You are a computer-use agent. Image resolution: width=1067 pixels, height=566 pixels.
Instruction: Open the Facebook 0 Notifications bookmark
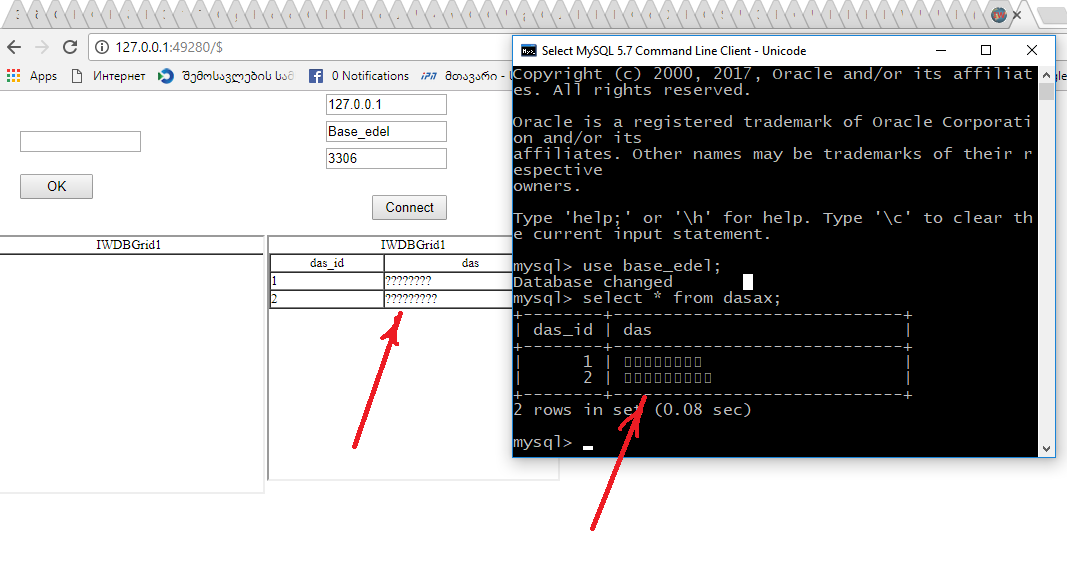coord(358,76)
